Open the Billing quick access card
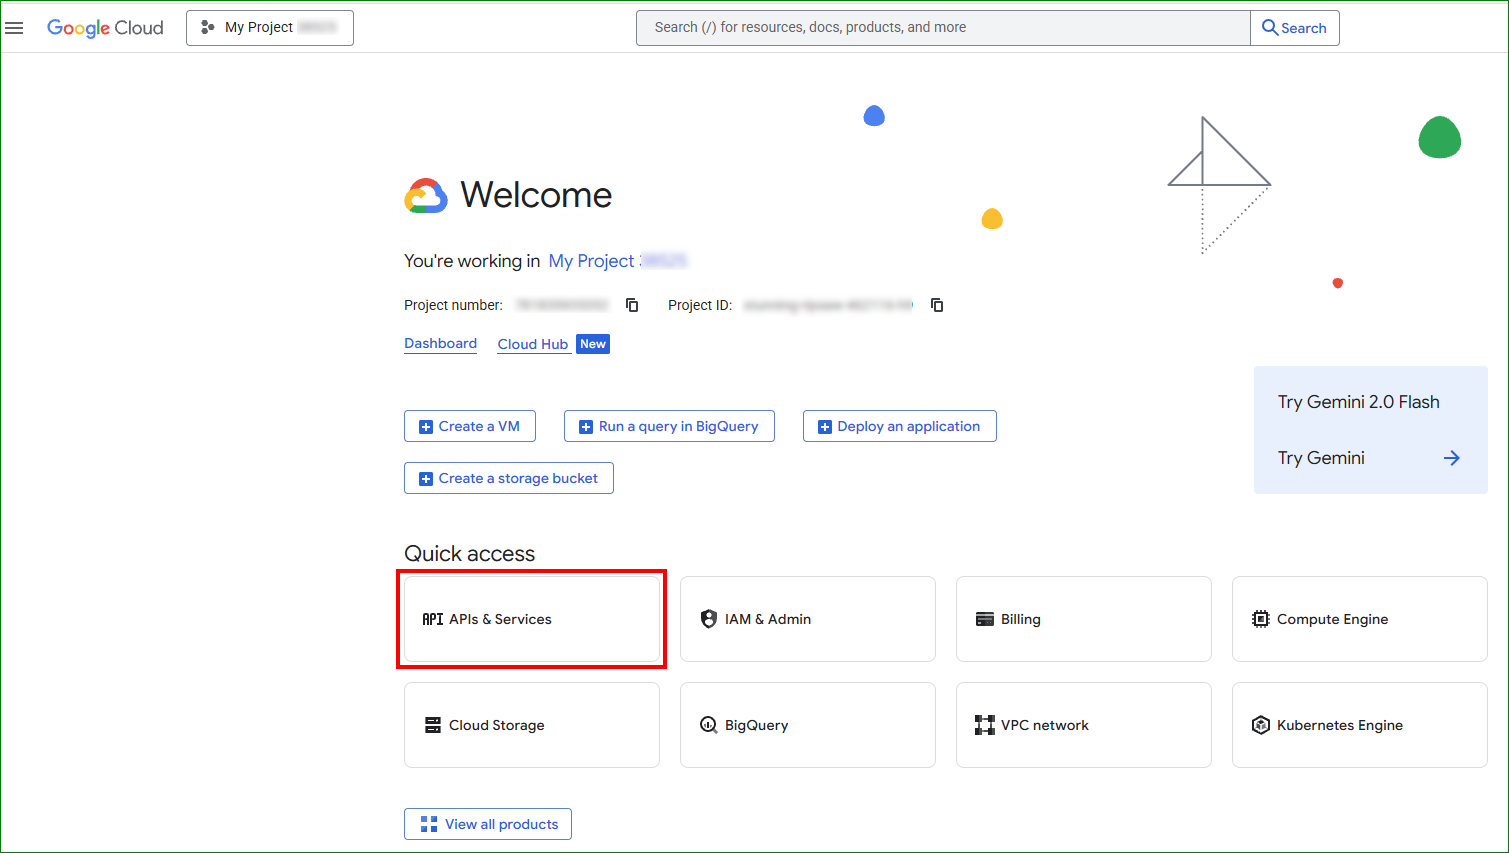This screenshot has height=853, width=1509. click(x=1083, y=619)
